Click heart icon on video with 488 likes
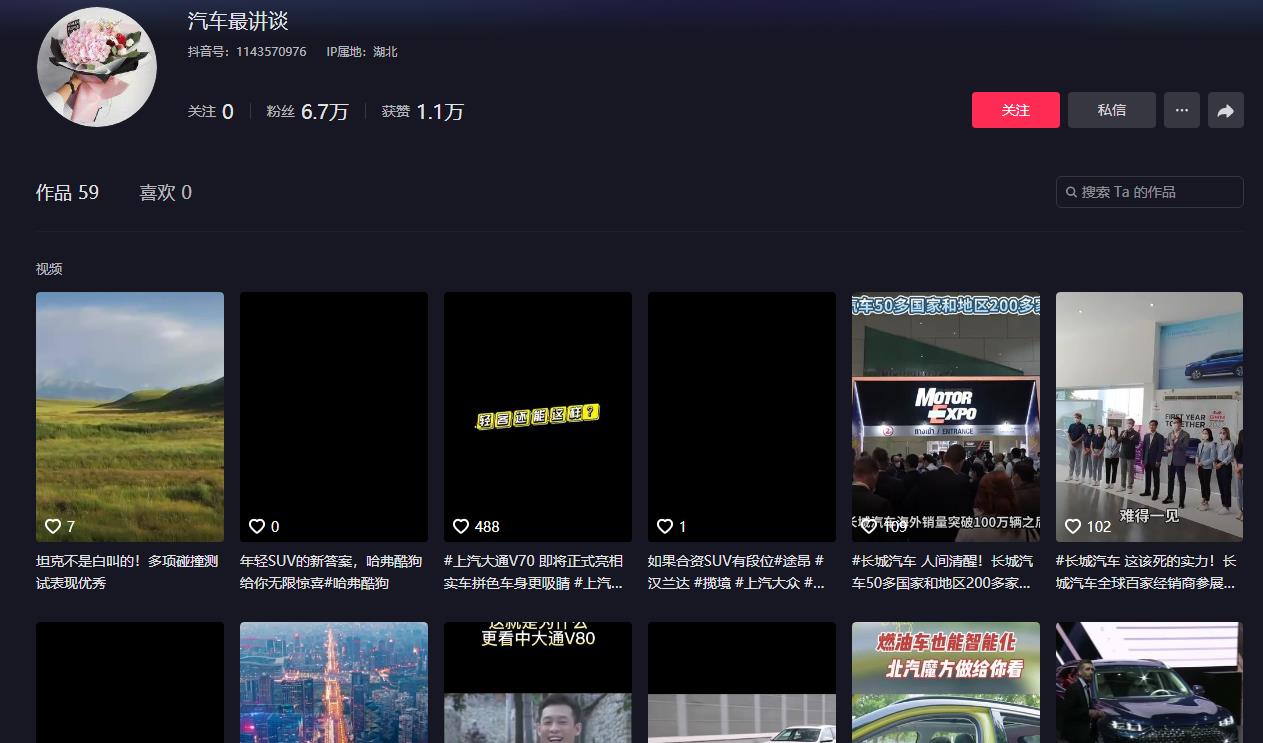The height and width of the screenshot is (743, 1263). click(x=461, y=526)
